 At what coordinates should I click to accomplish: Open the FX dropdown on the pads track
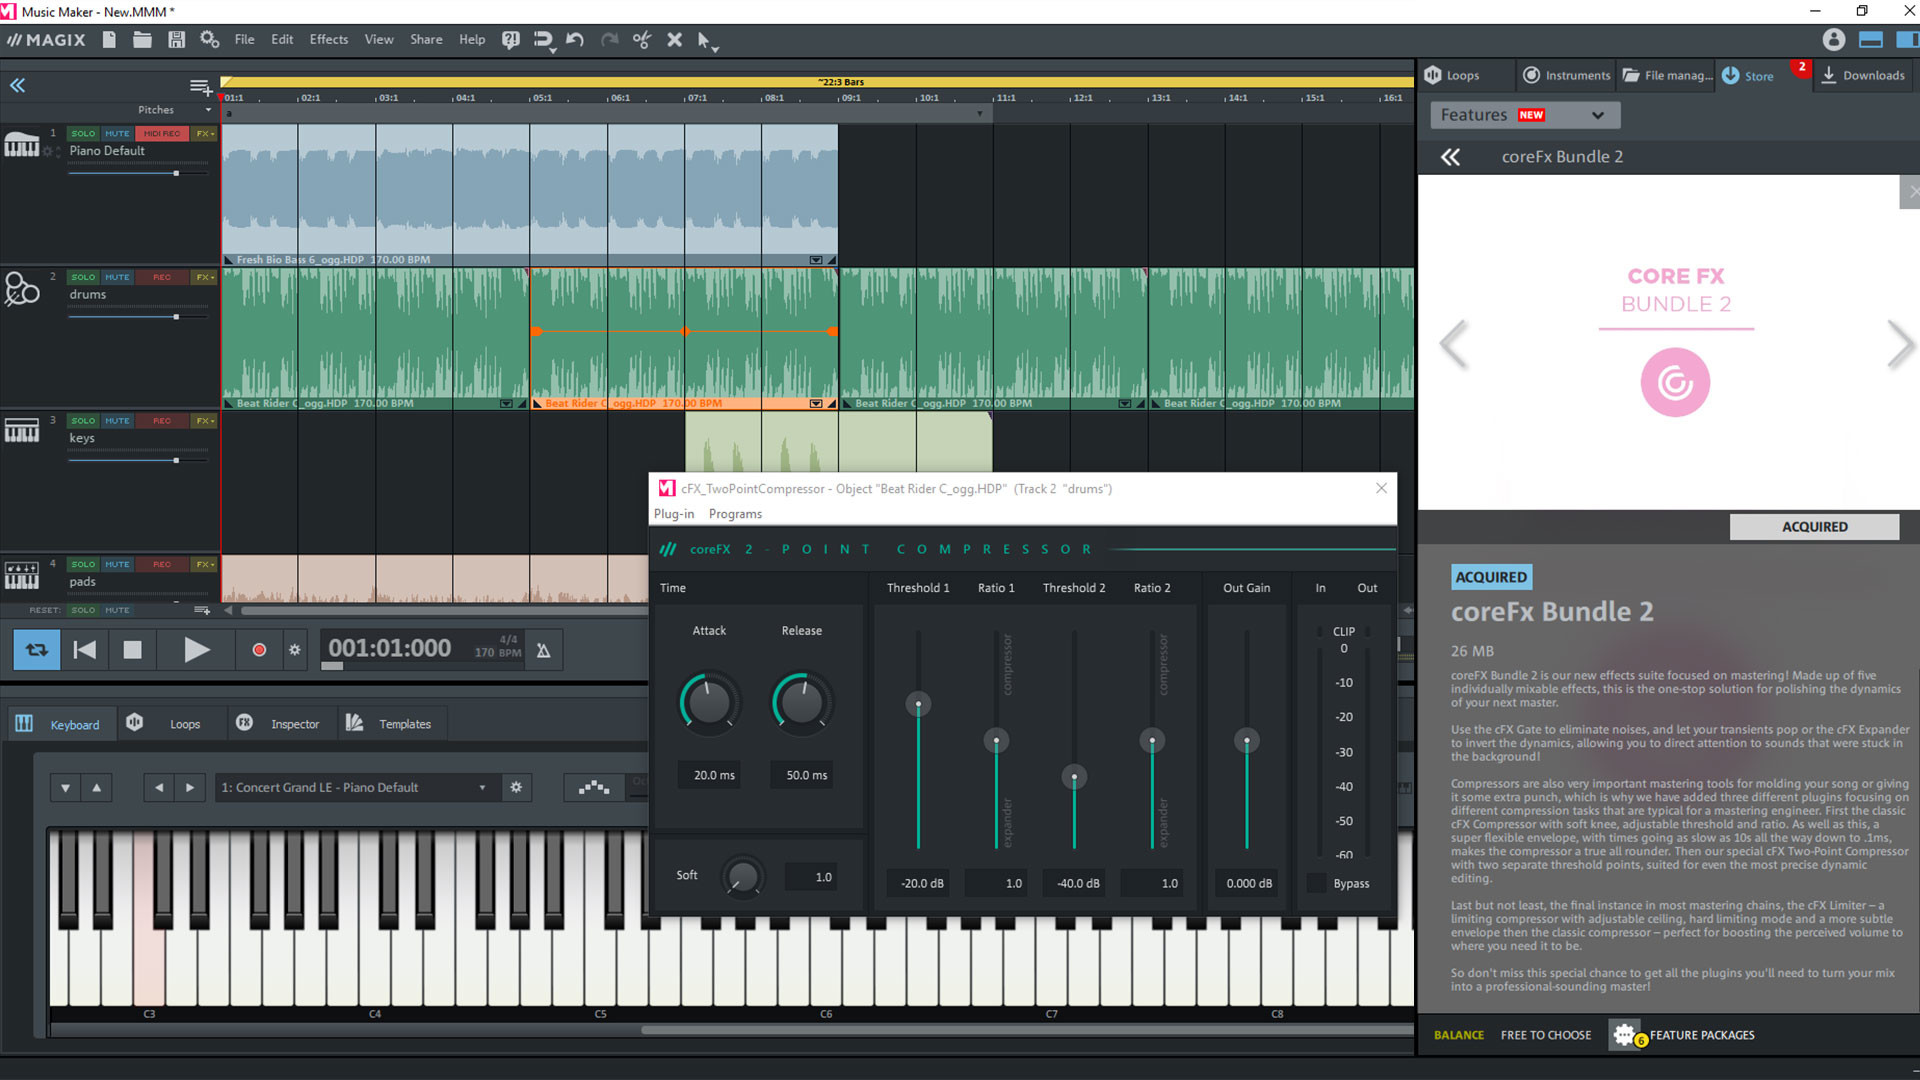[x=204, y=564]
